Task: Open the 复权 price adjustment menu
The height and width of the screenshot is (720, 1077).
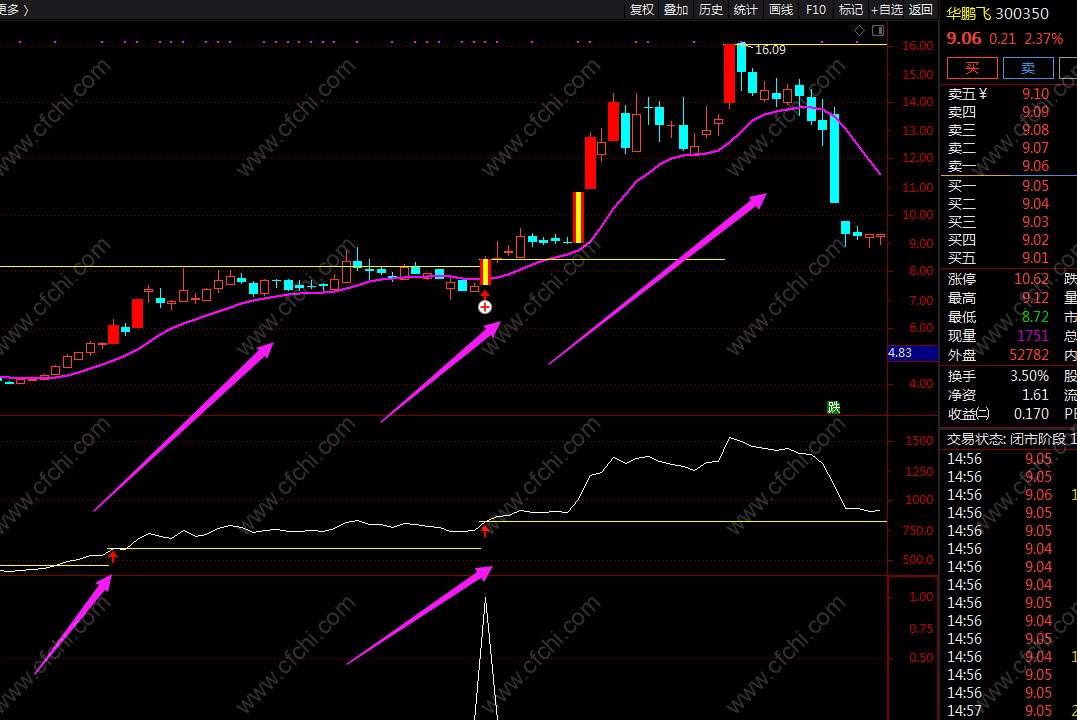Action: pos(642,10)
